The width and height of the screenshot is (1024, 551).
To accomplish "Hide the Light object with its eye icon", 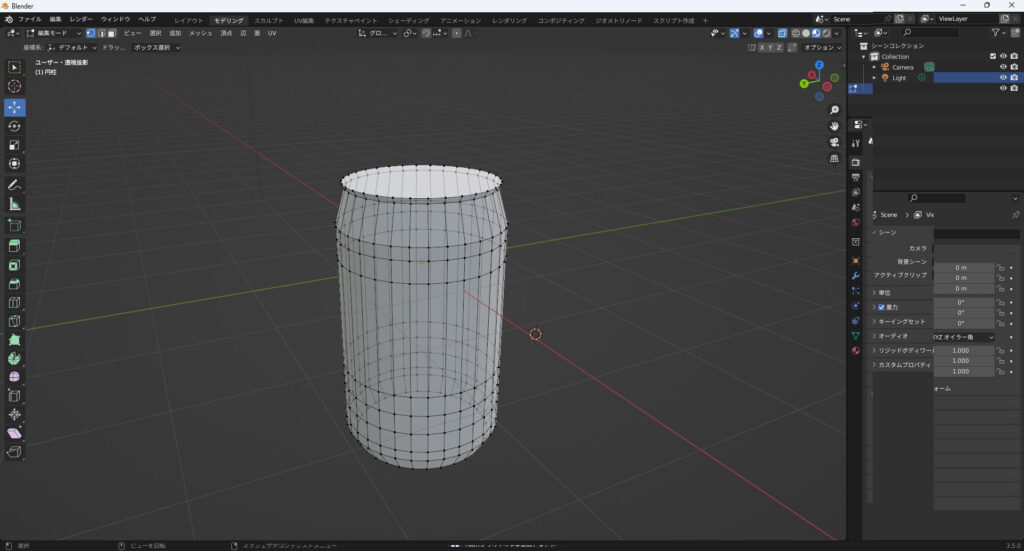I will 1003,78.
